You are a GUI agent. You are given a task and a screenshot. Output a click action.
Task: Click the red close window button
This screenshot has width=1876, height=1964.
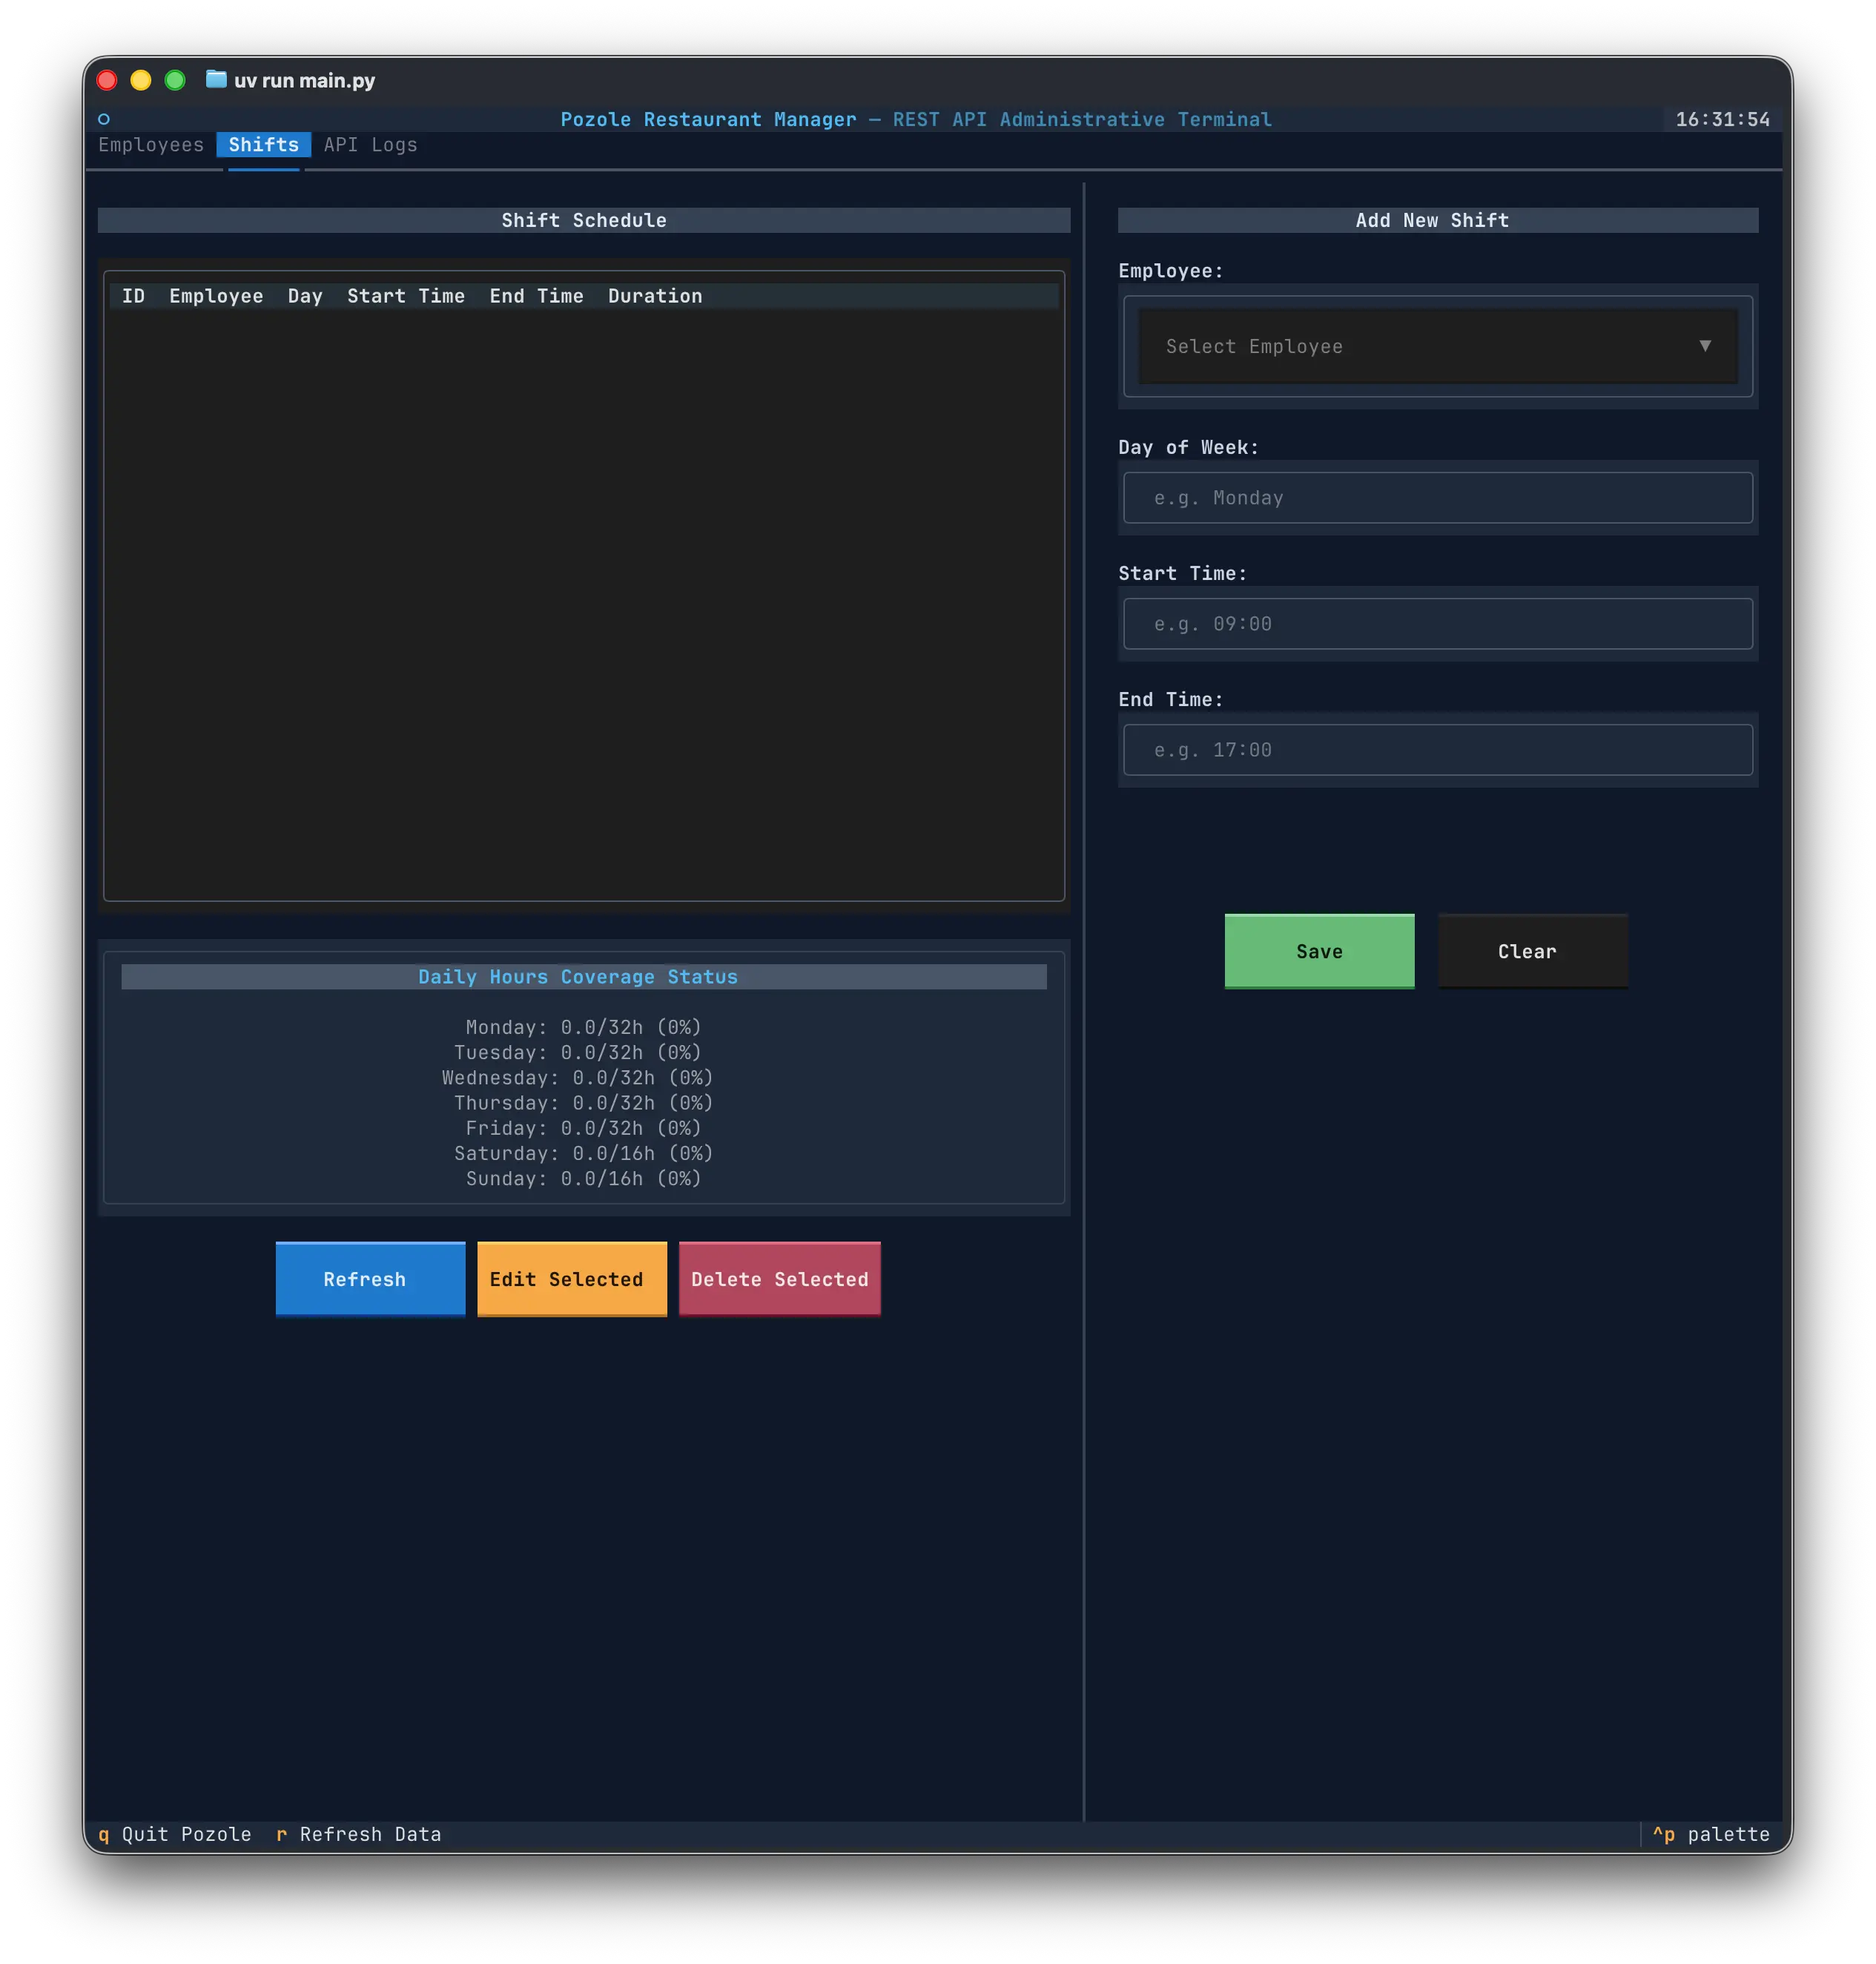(x=107, y=80)
